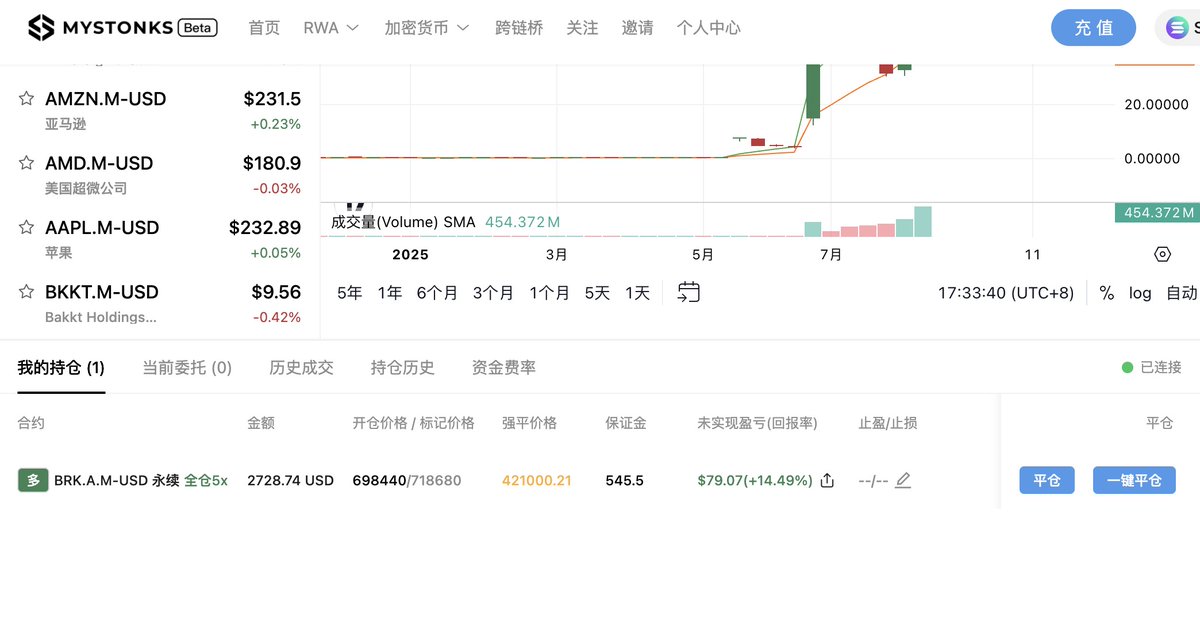Click the 2728.74 USD amount value
The image size is (1200, 621).
click(x=290, y=481)
